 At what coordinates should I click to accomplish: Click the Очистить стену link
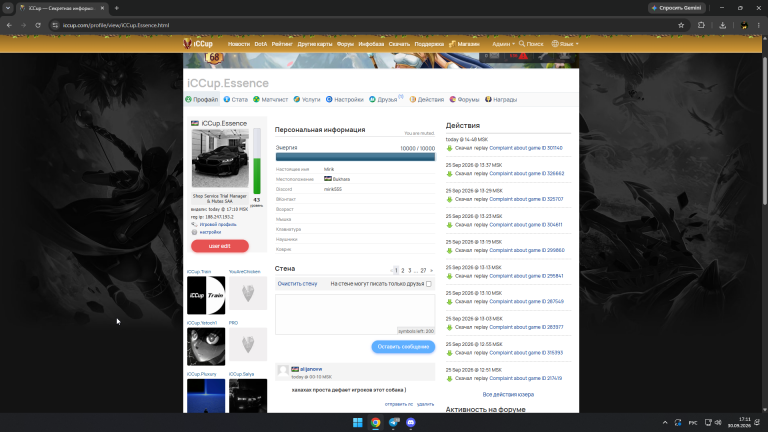coord(297,284)
